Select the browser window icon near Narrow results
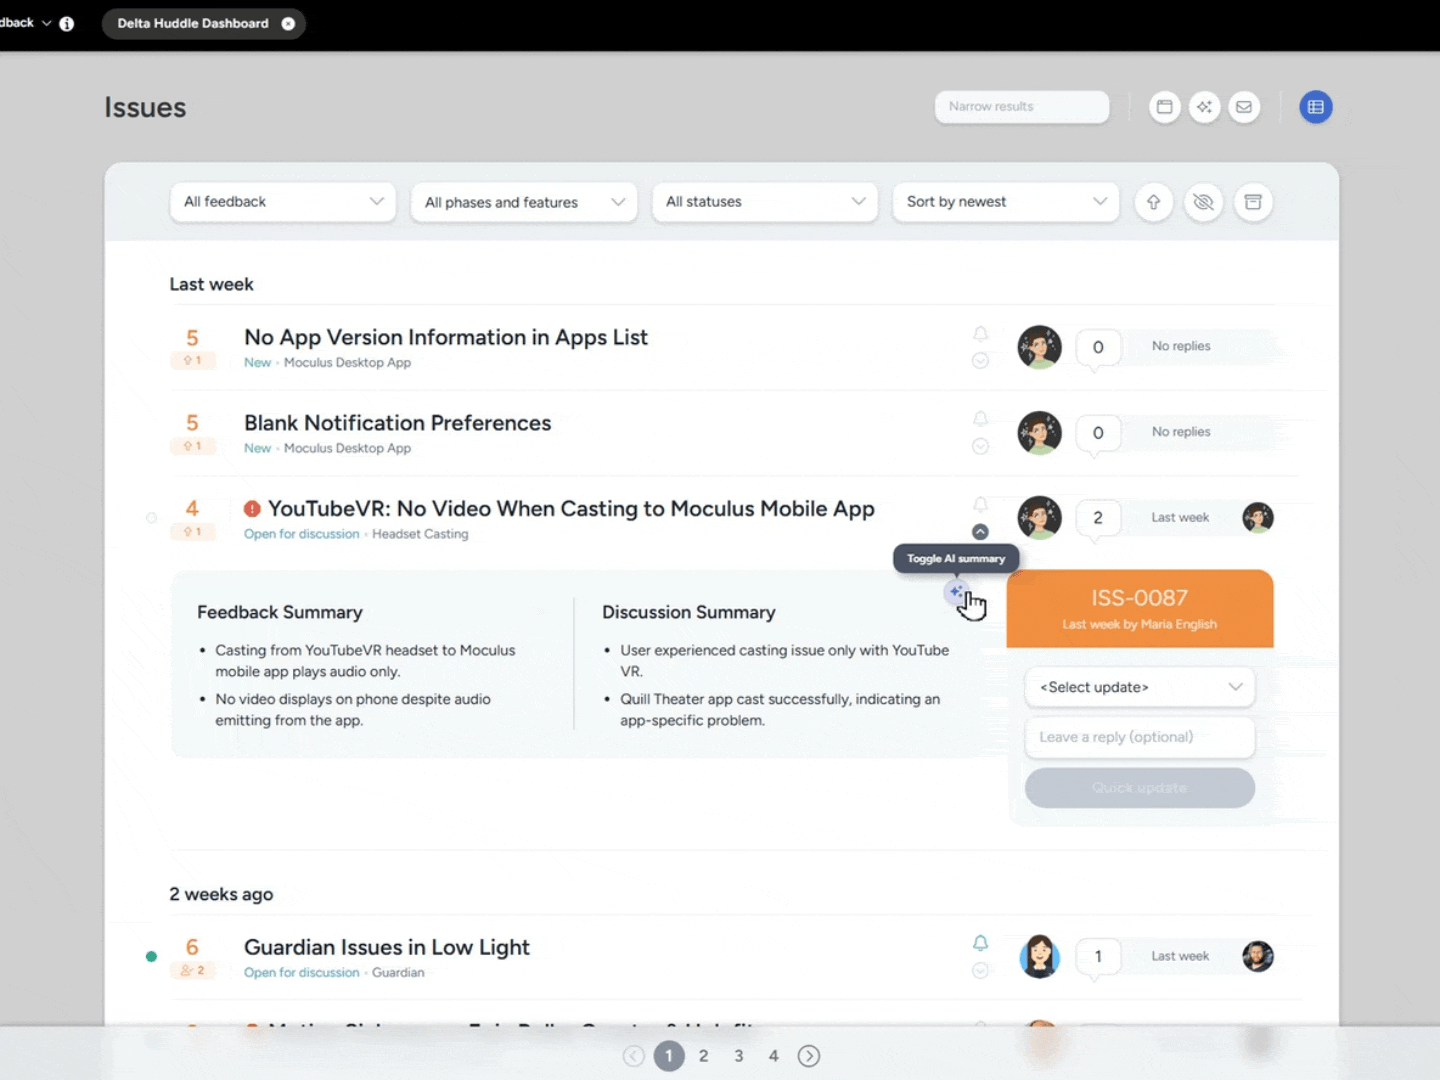Viewport: 1440px width, 1080px height. (x=1164, y=107)
